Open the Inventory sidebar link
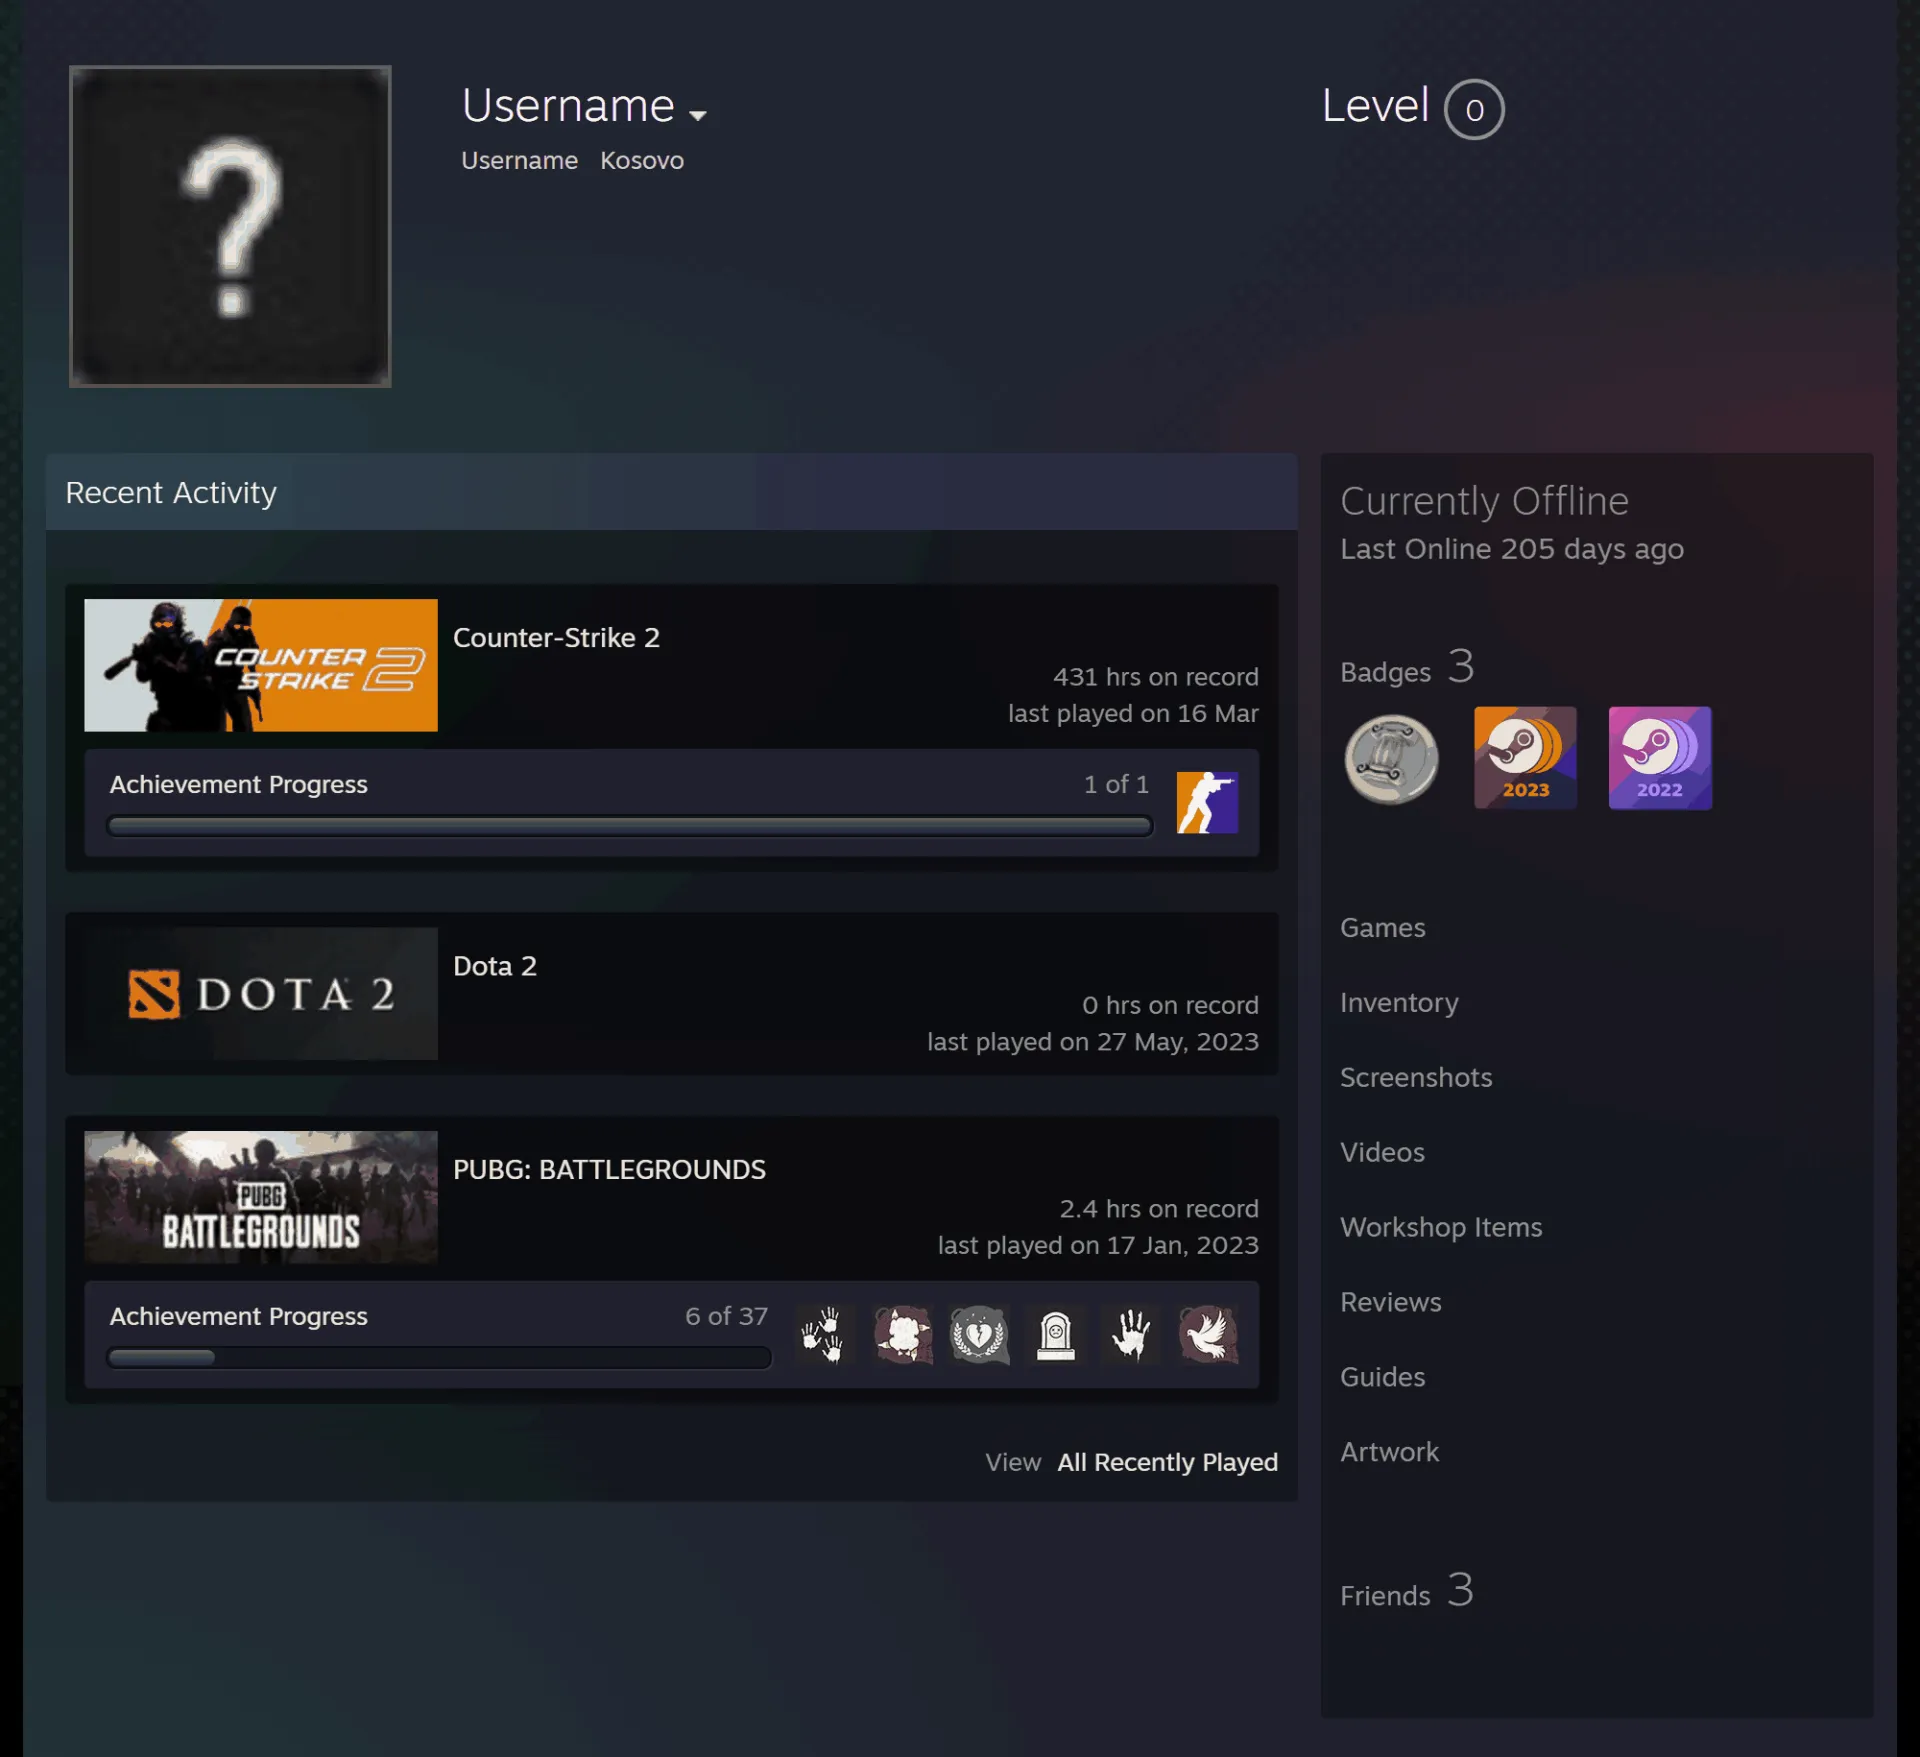This screenshot has width=1920, height=1757. tap(1399, 1003)
